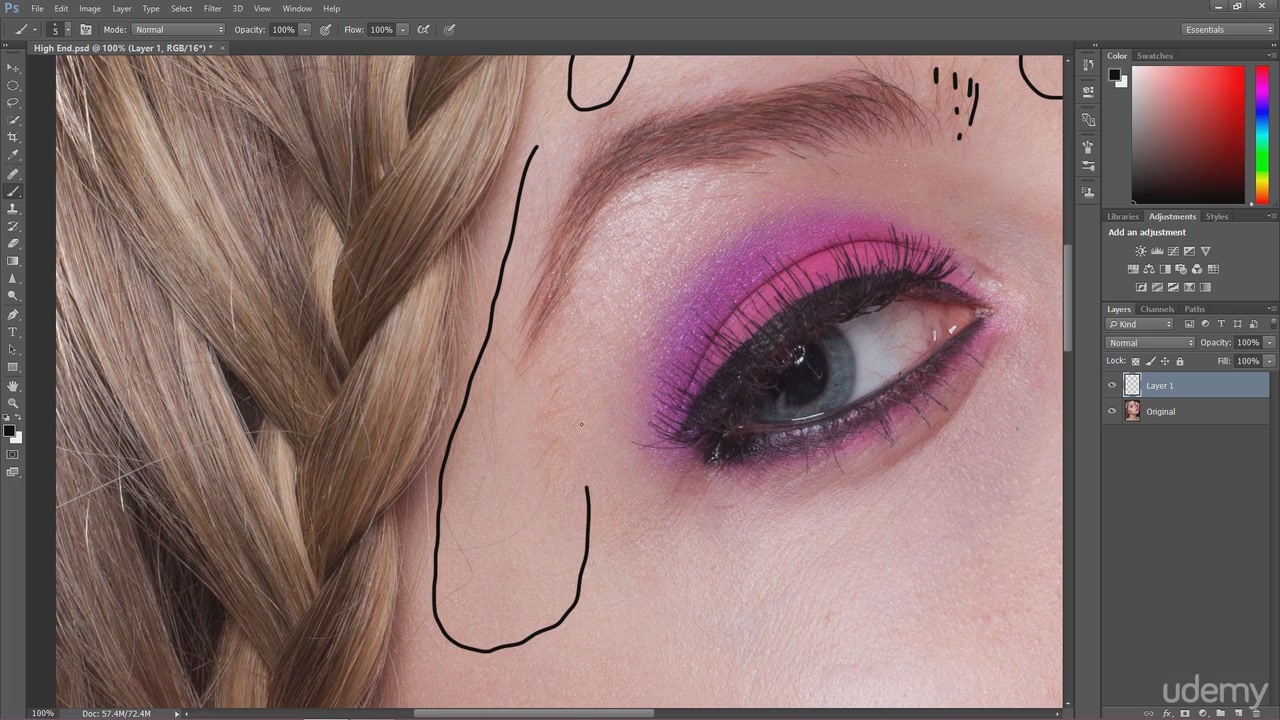Screen dimensions: 1280x720
Task: Open the layer Fill dropdown arrow
Action: tap(1269, 361)
